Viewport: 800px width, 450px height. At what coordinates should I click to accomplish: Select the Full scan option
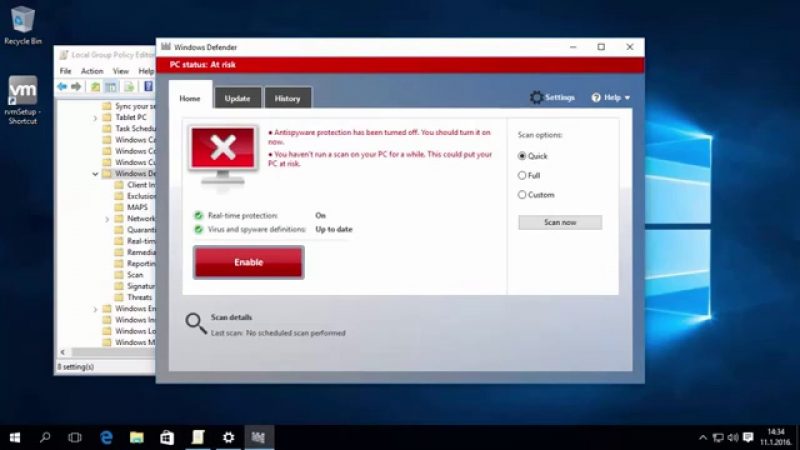pos(521,176)
